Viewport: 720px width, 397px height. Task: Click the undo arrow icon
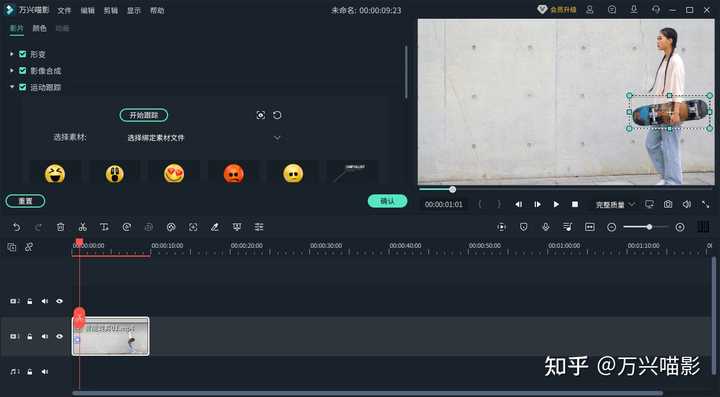coord(17,227)
